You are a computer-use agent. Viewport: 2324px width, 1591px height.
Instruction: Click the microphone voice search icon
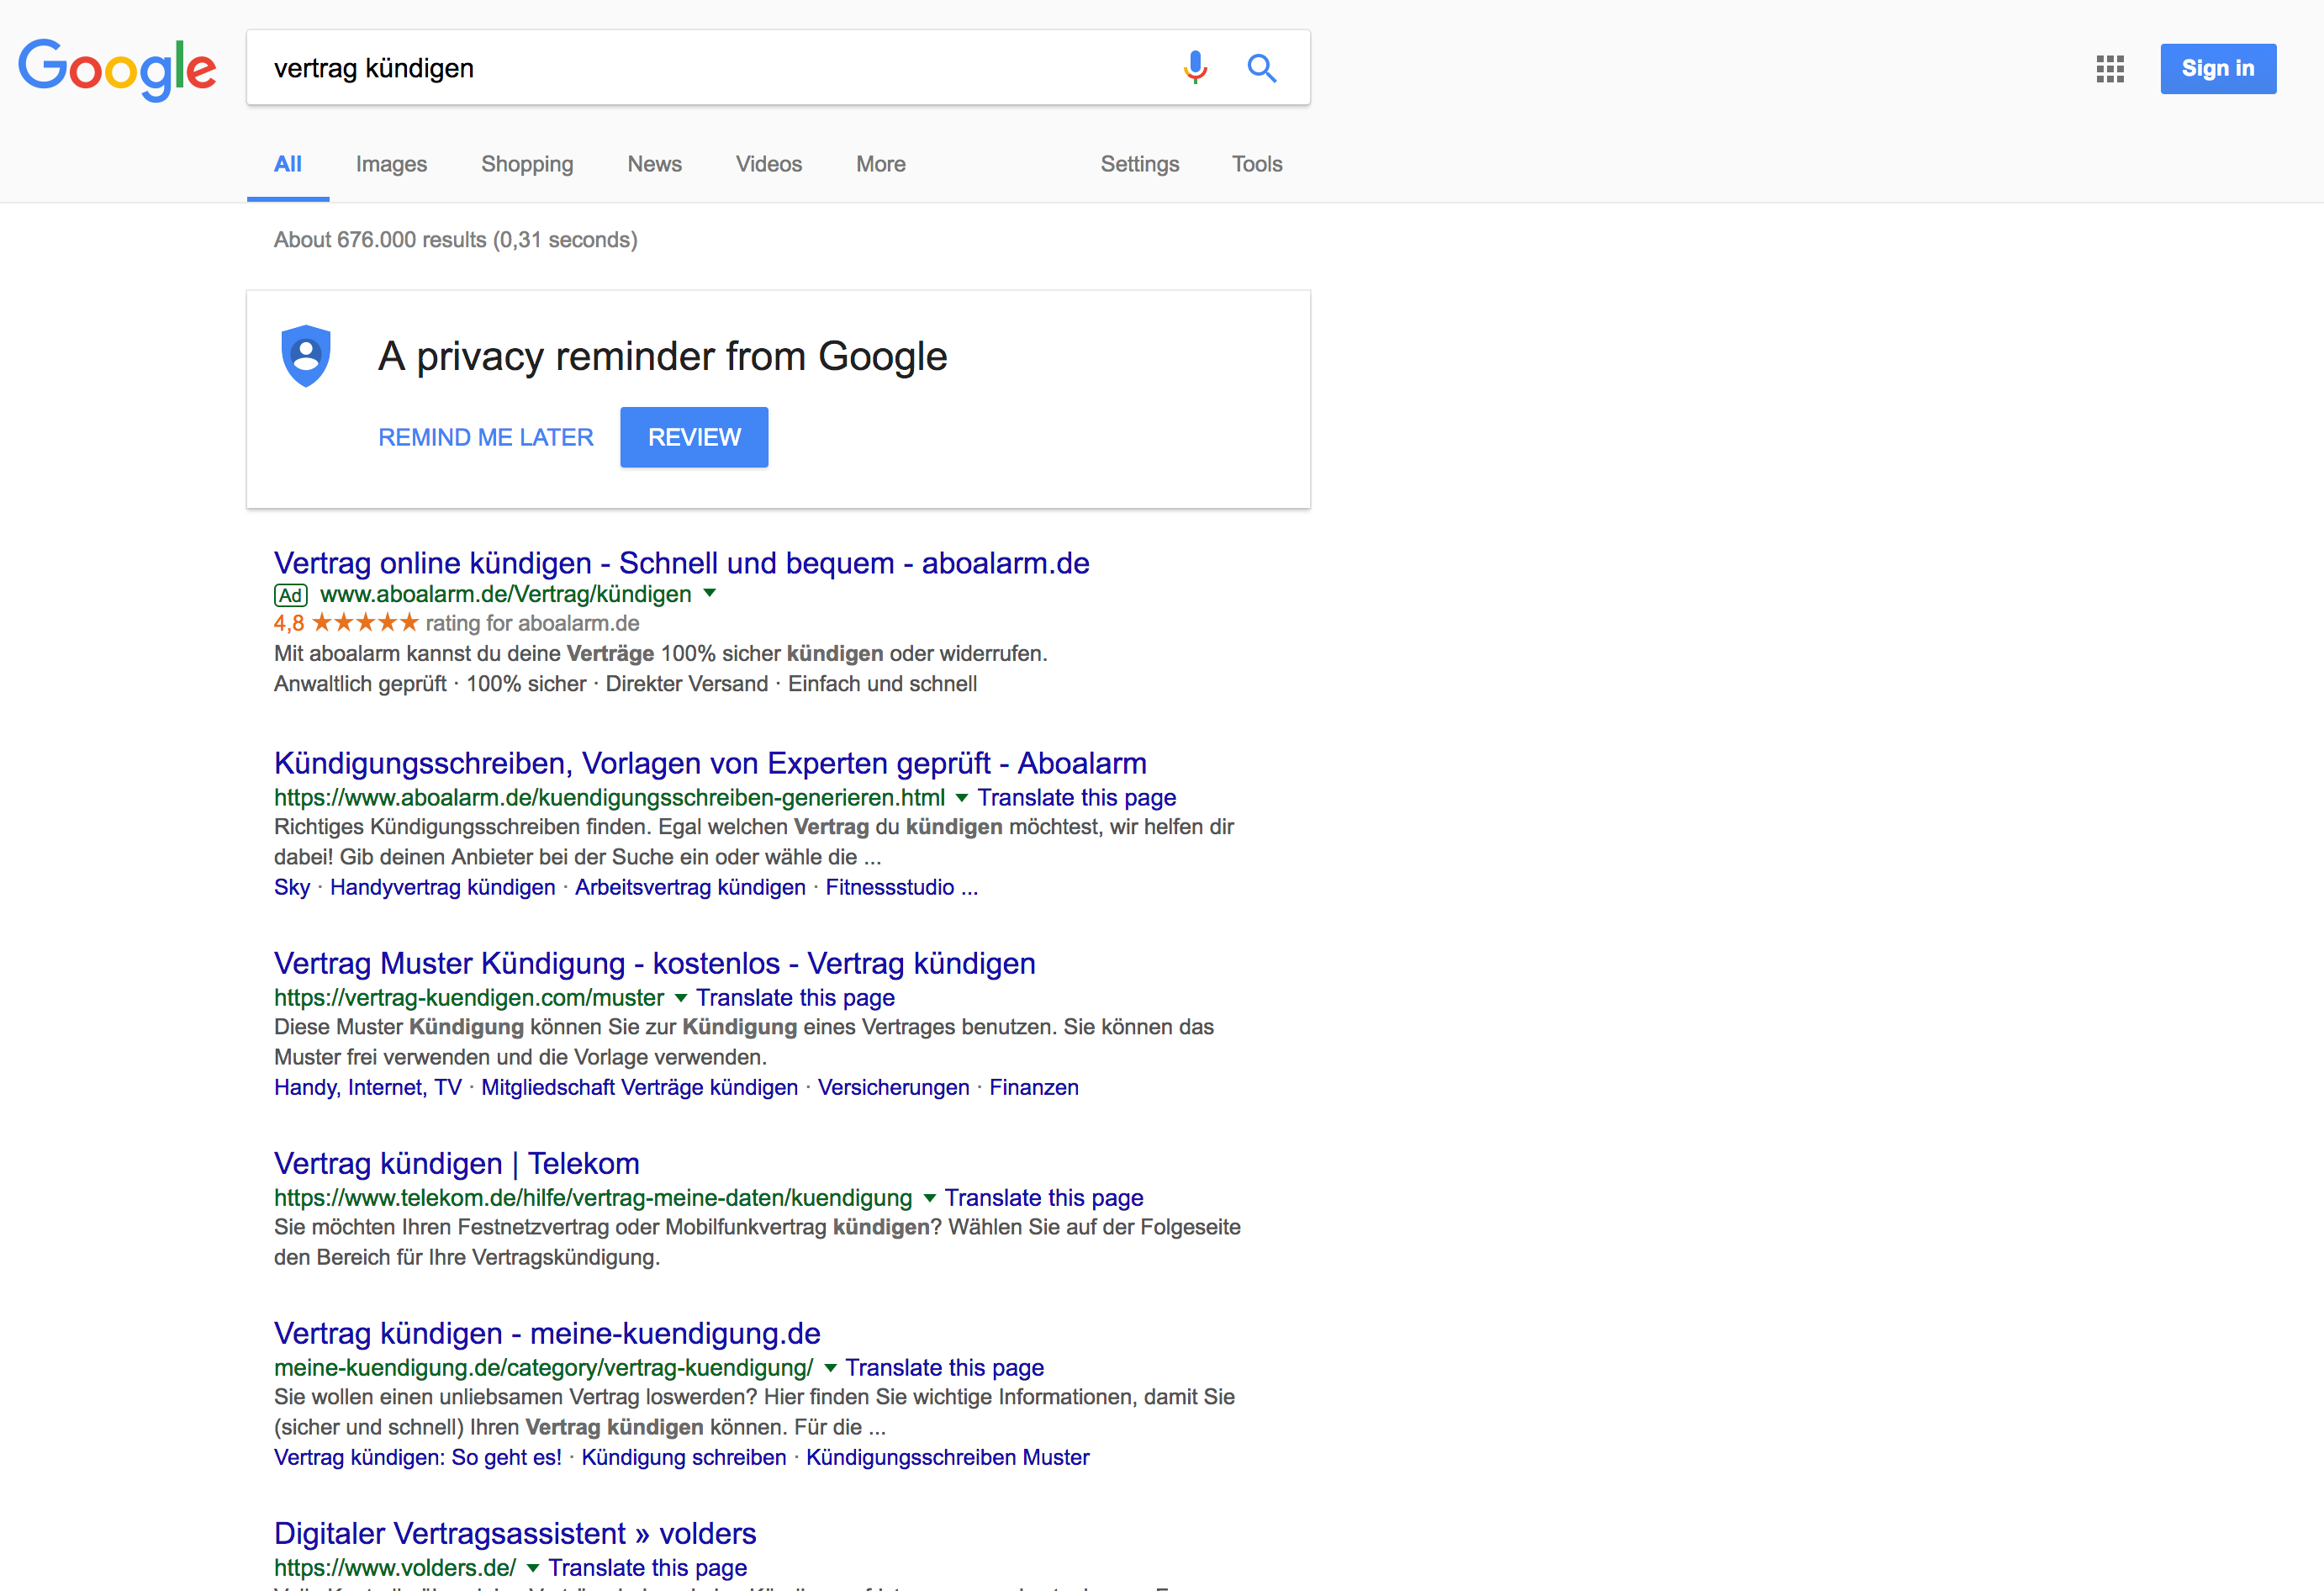1195,67
